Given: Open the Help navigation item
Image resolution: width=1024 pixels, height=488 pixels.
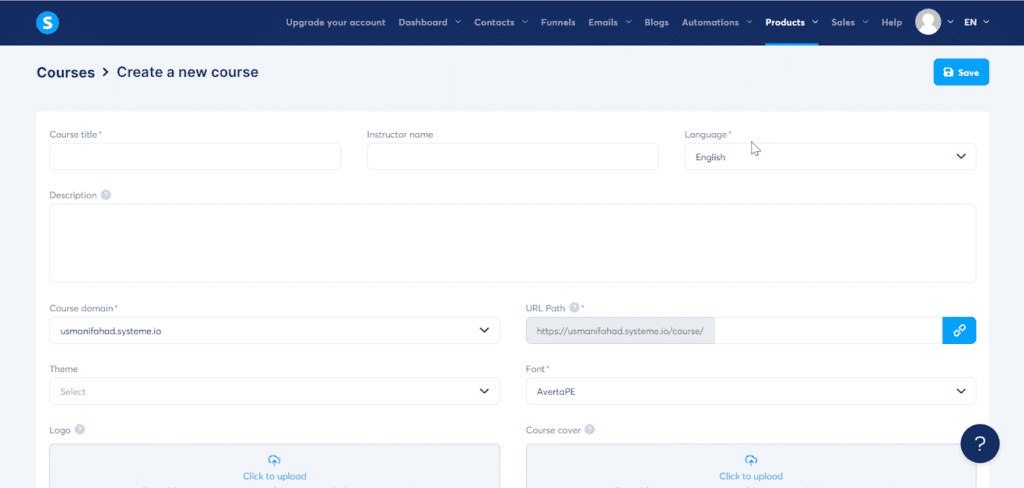Looking at the screenshot, I should pyautogui.click(x=891, y=22).
